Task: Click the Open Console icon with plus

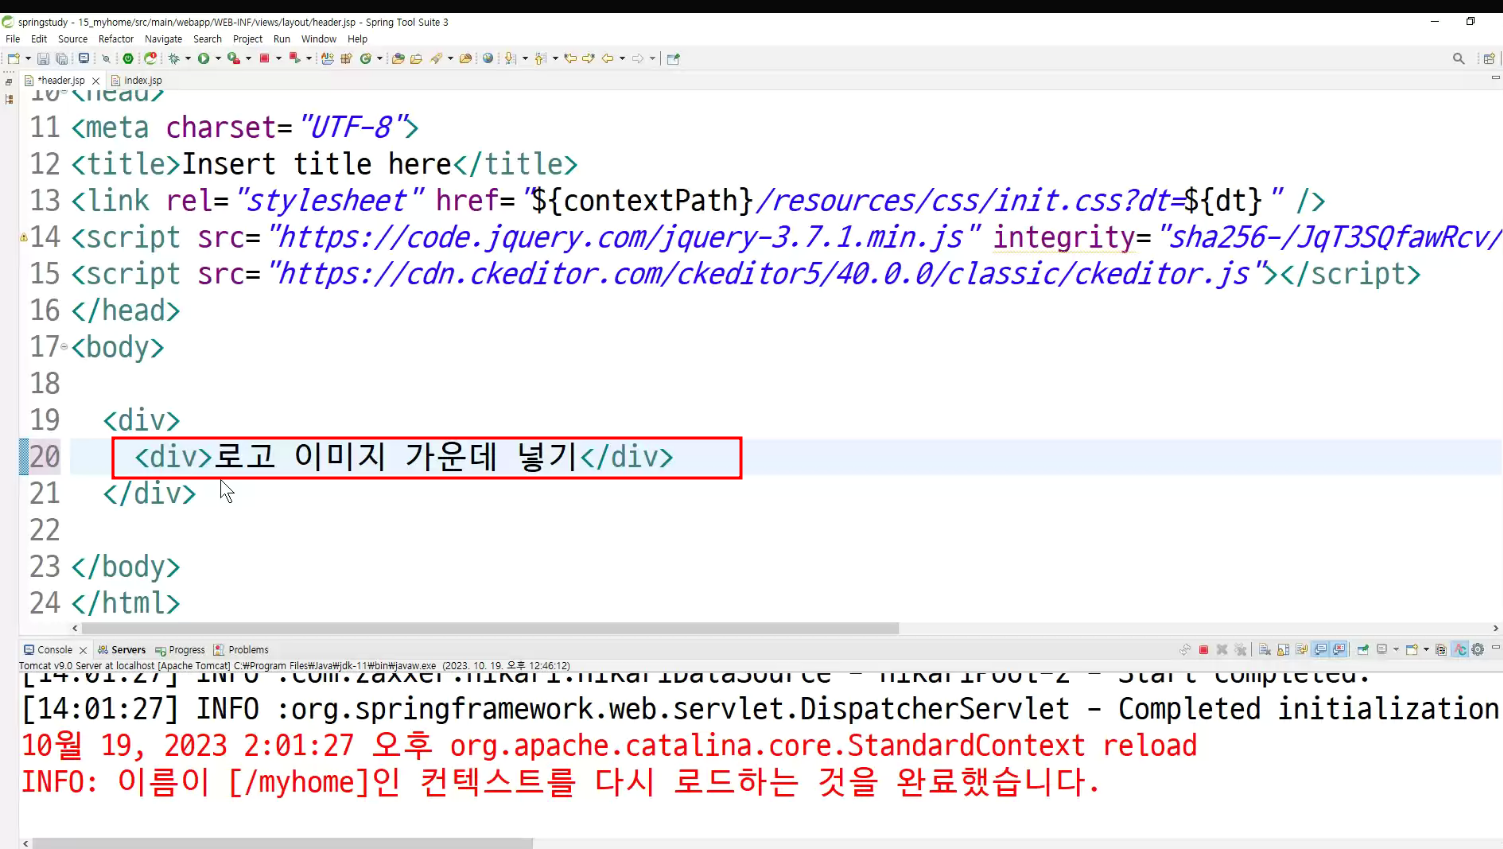Action: 1411,650
